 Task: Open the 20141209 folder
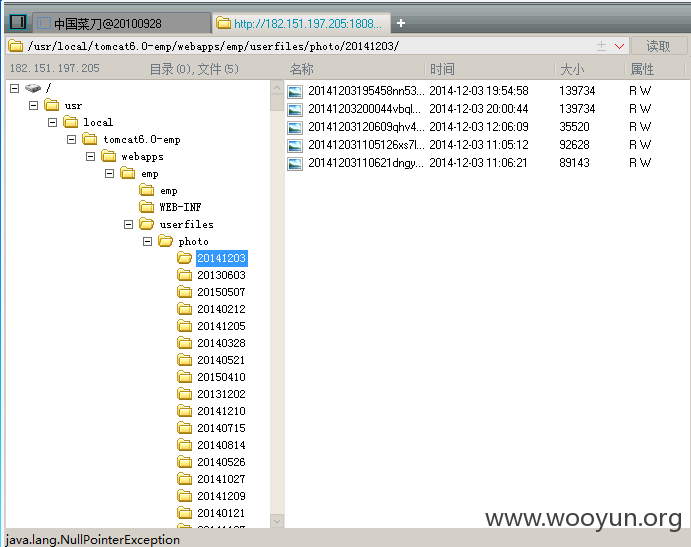221,496
